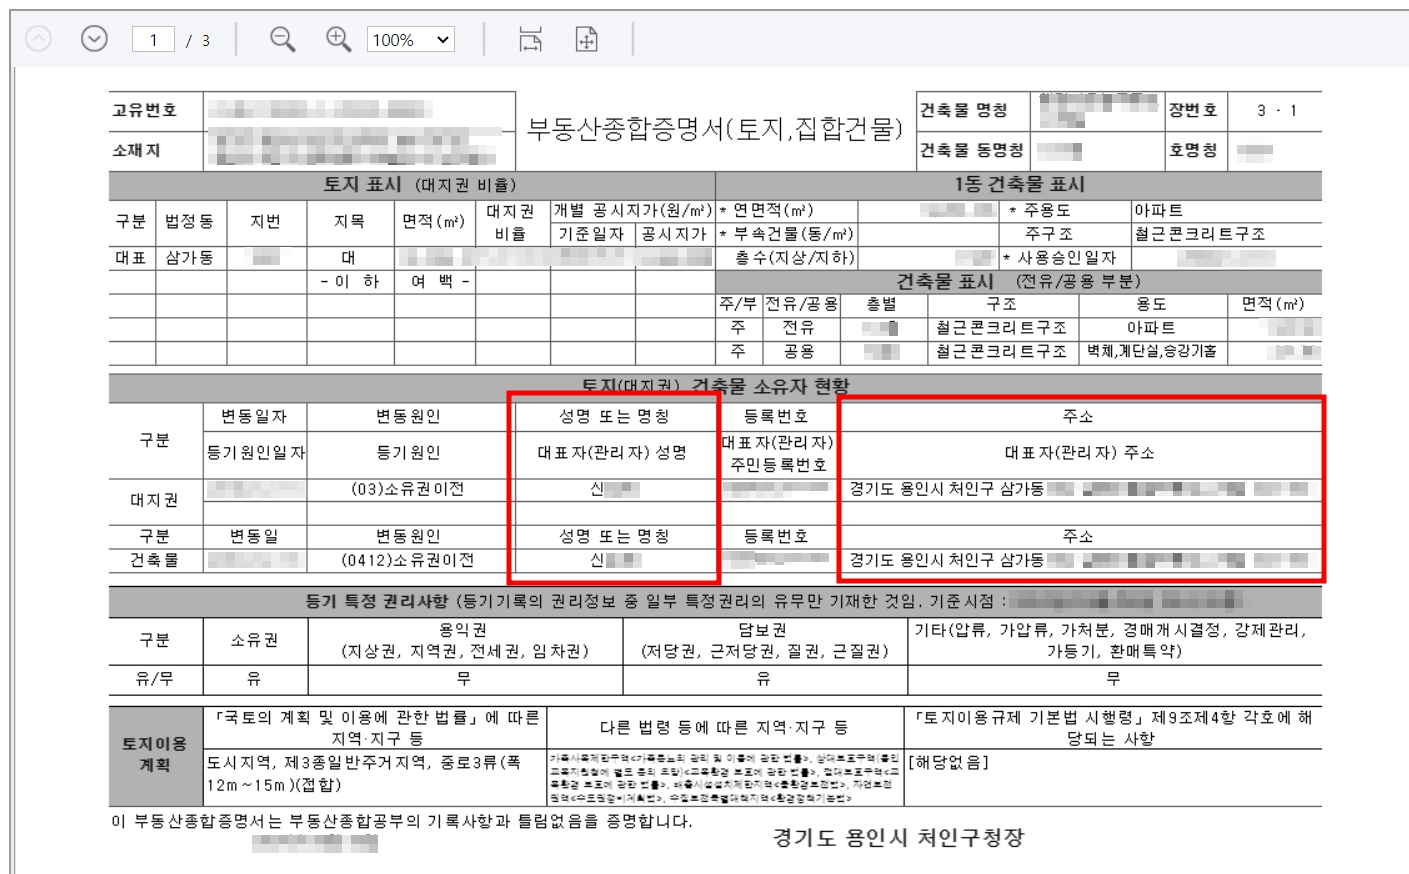Select the 대표자(관리자) 성명 header
1409x874 pixels.
click(x=612, y=453)
